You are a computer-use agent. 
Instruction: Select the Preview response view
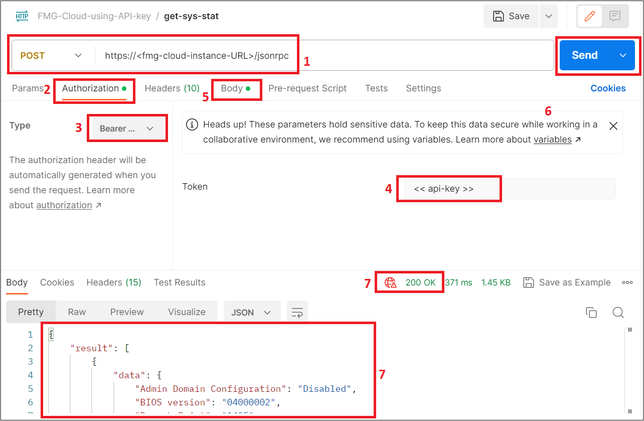126,312
